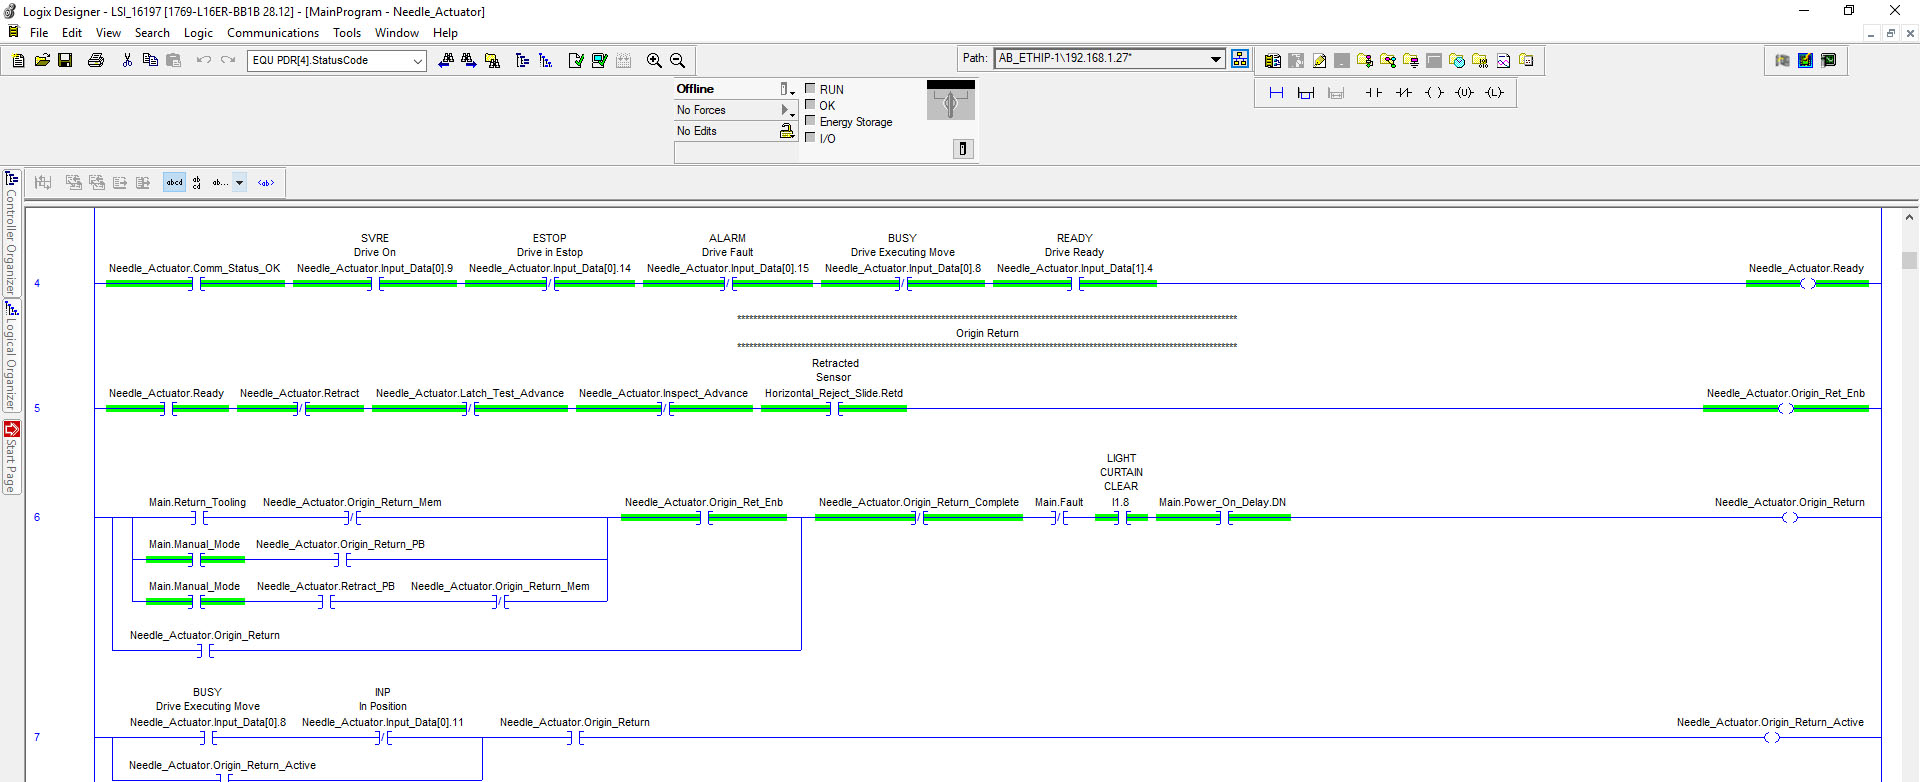Click the controller keyswitch image
The image size is (1920, 782).
pyautogui.click(x=950, y=101)
